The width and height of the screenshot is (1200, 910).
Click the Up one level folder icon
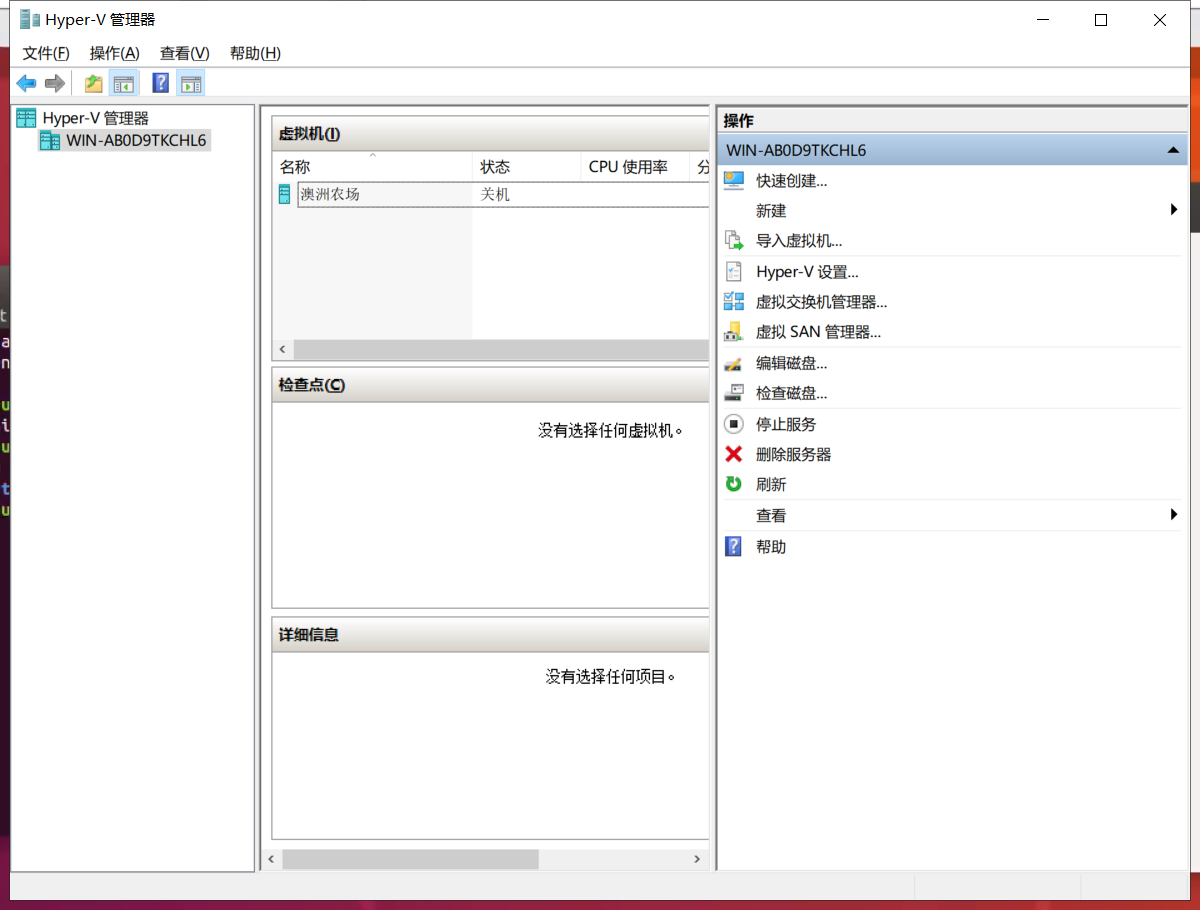coord(93,83)
